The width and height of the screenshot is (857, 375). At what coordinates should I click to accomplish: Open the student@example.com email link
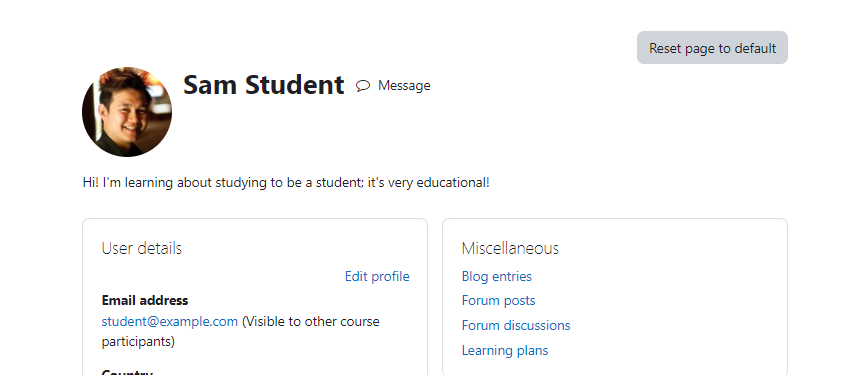(x=169, y=321)
